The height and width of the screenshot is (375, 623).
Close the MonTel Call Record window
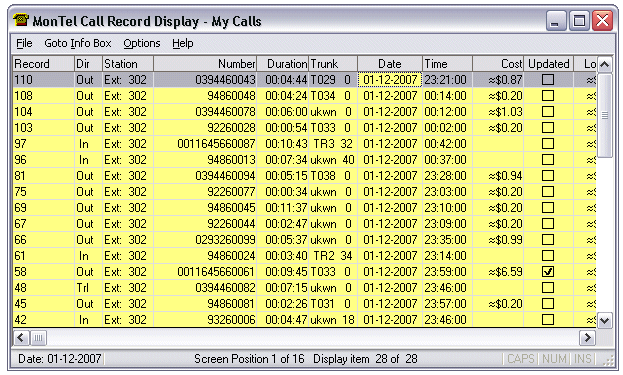602,20
